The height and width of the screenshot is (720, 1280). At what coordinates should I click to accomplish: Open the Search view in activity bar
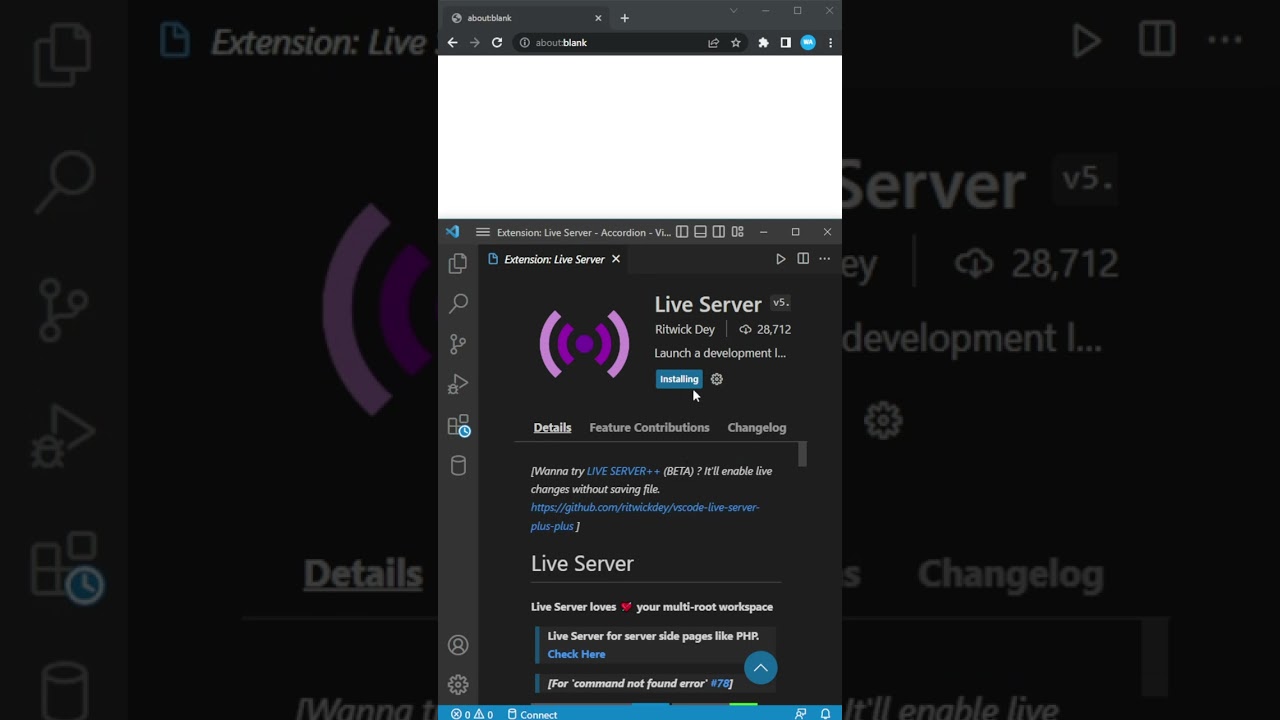(x=458, y=303)
